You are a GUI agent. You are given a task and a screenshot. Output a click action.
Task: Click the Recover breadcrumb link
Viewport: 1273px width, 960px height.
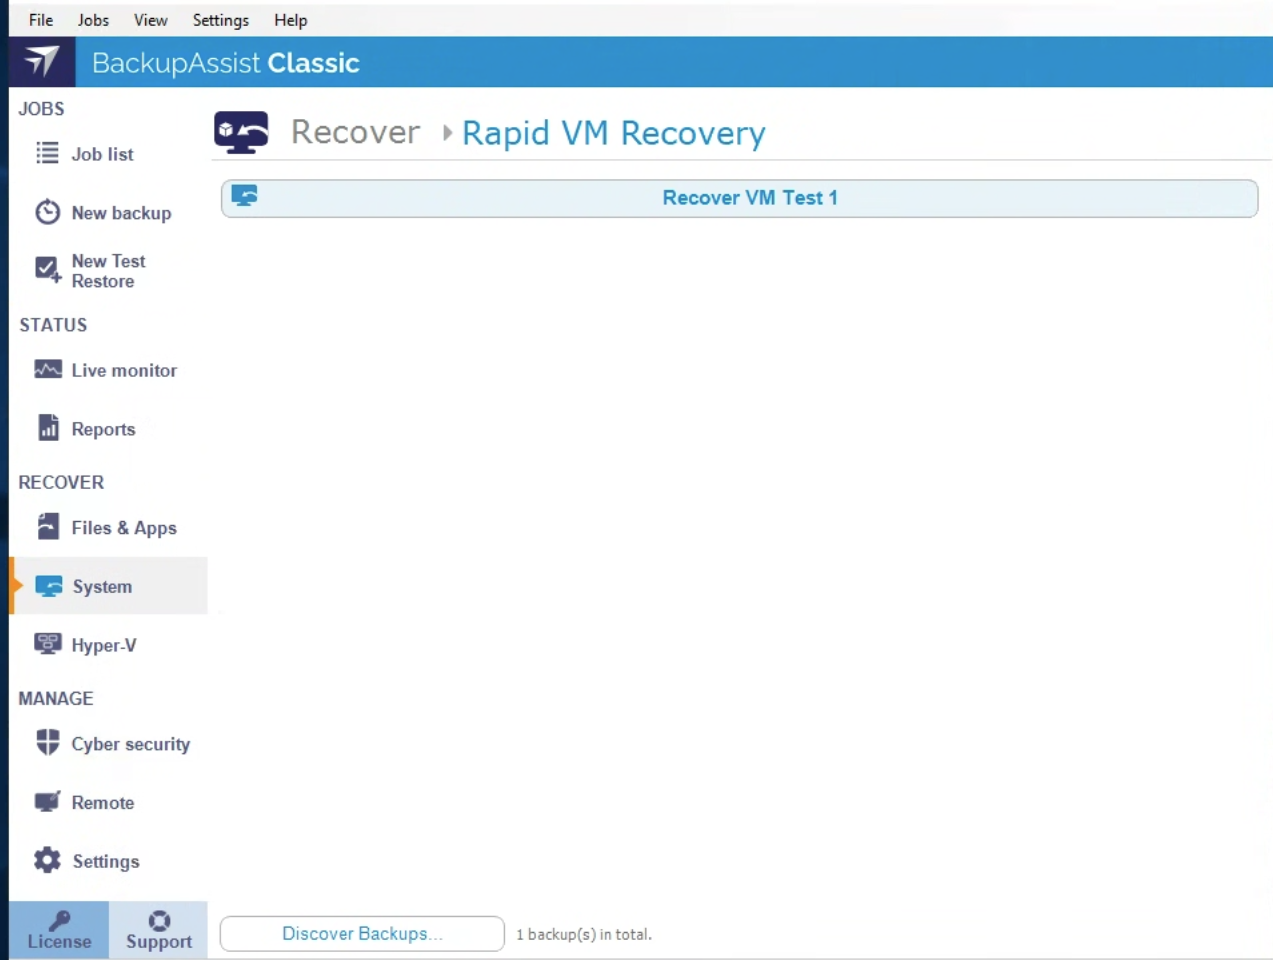(355, 132)
